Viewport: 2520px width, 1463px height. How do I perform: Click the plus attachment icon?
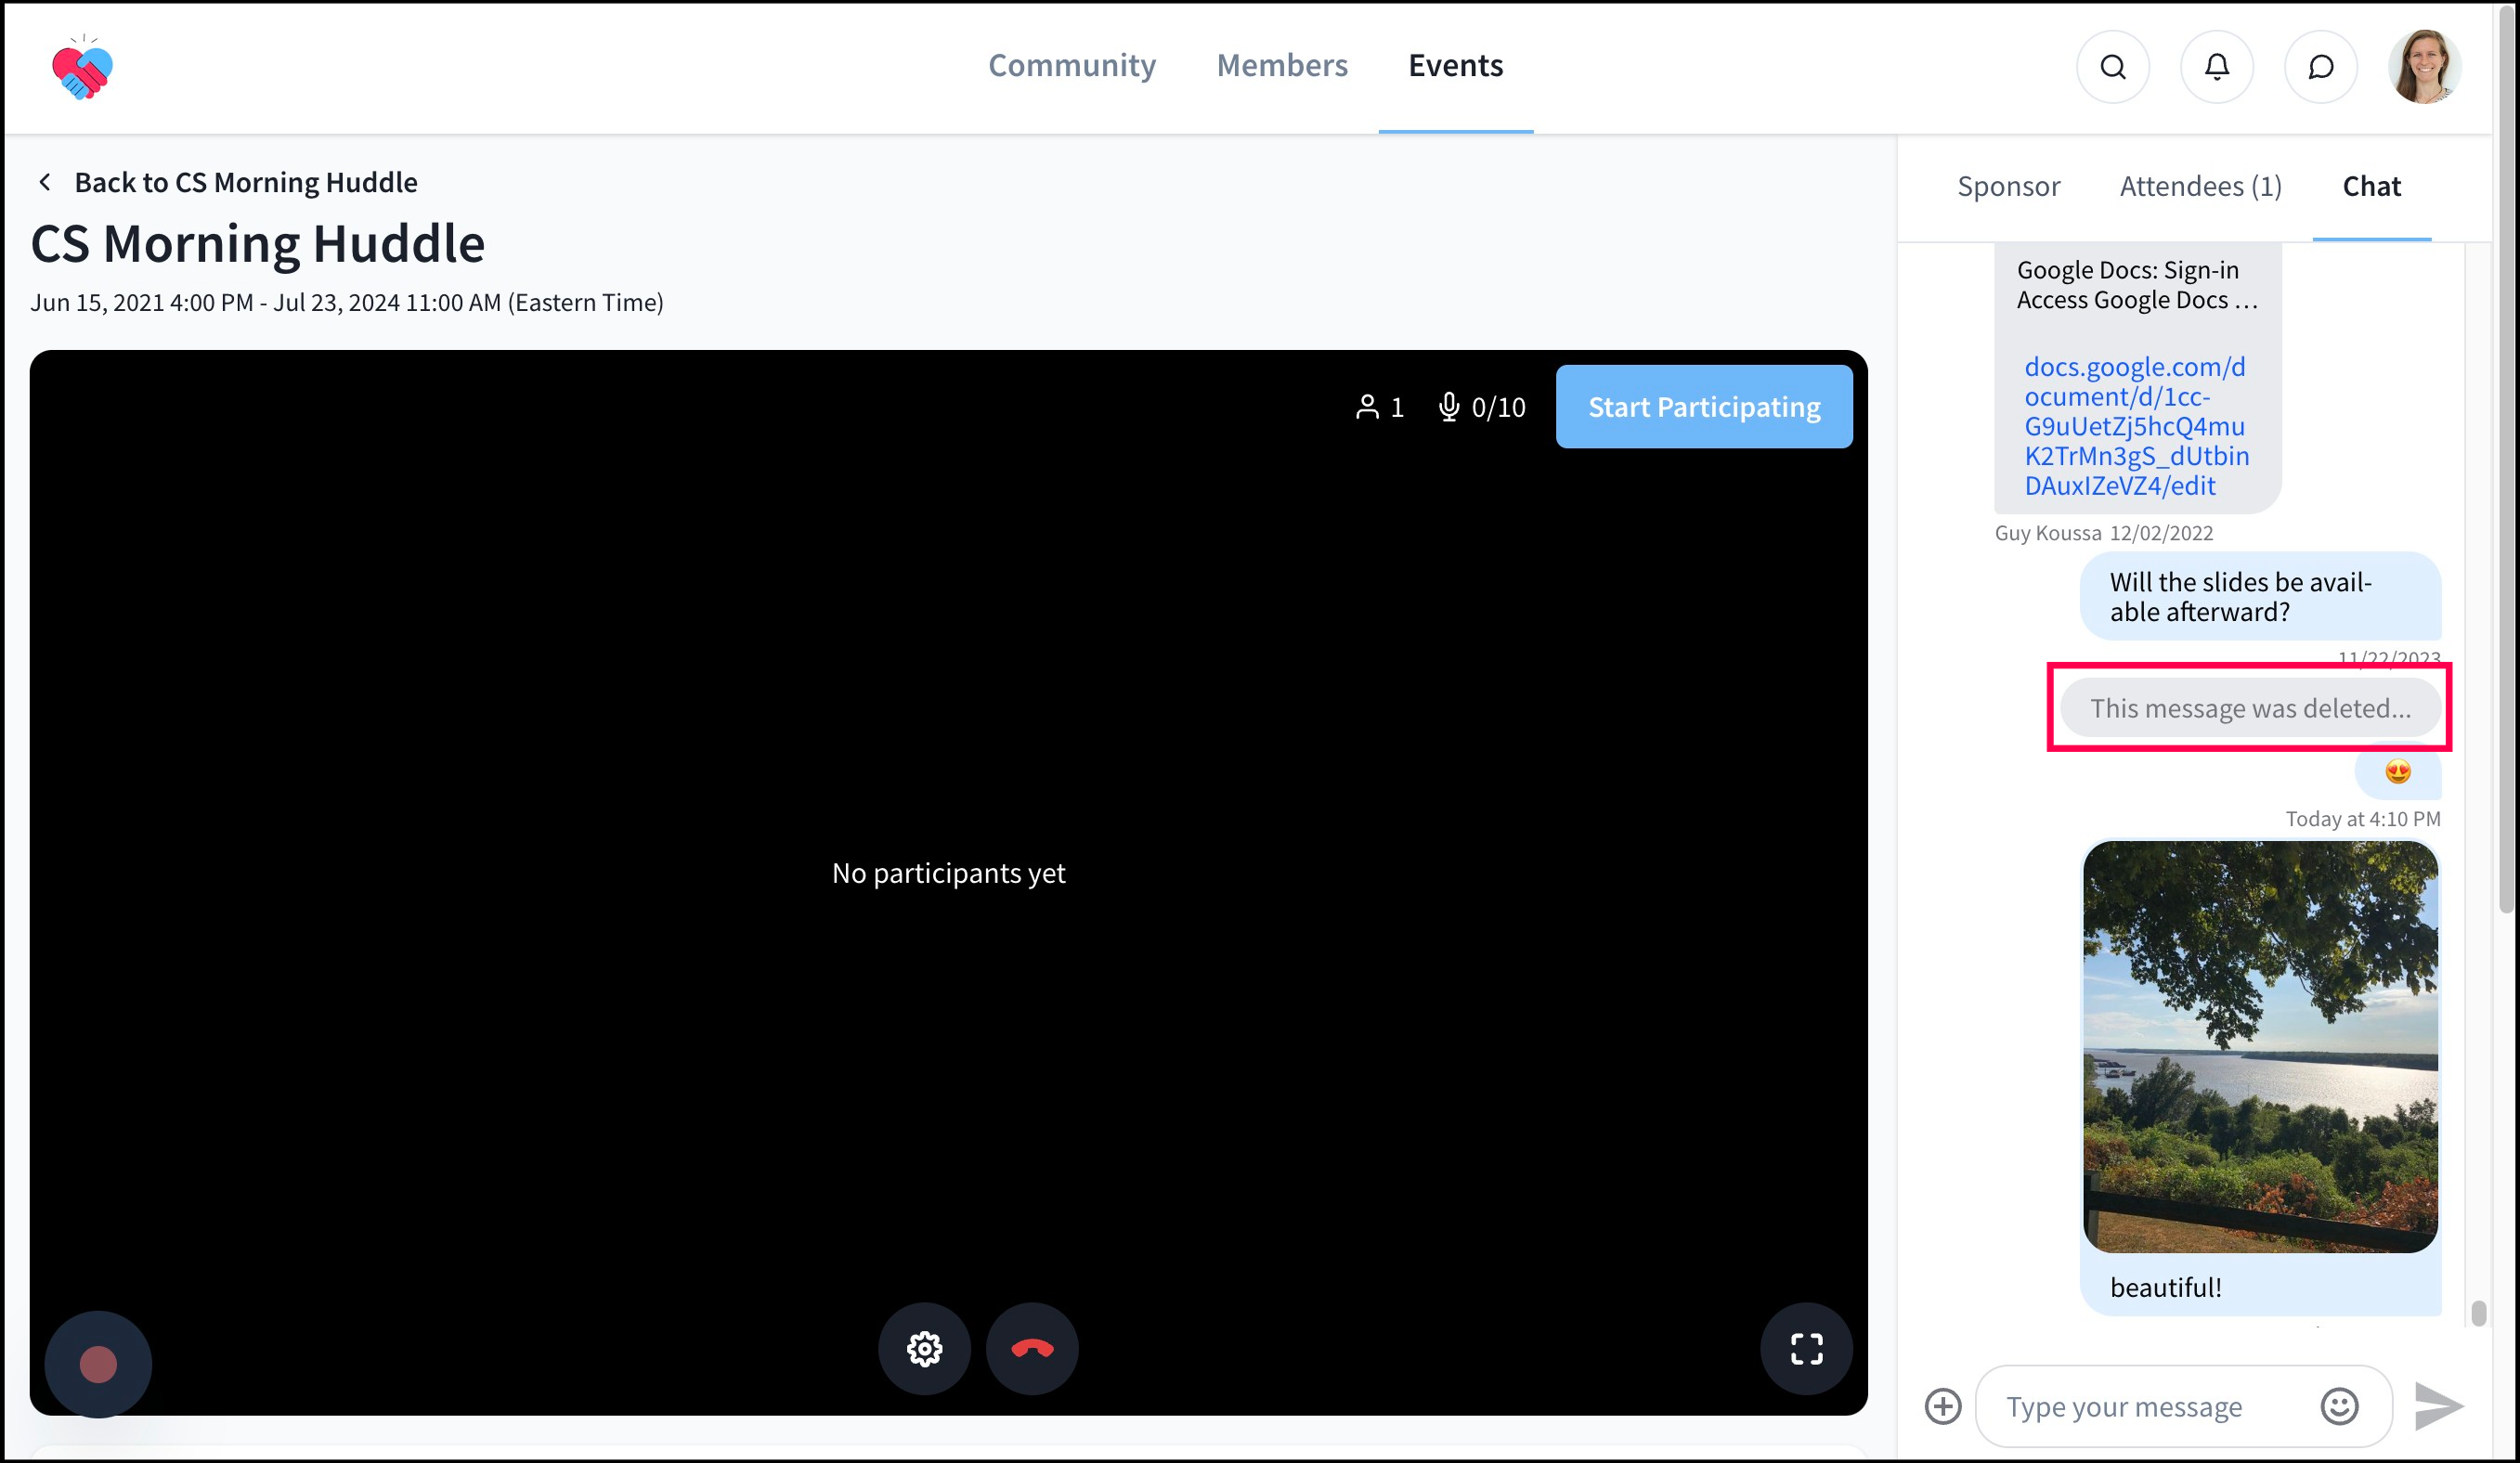1943,1406
